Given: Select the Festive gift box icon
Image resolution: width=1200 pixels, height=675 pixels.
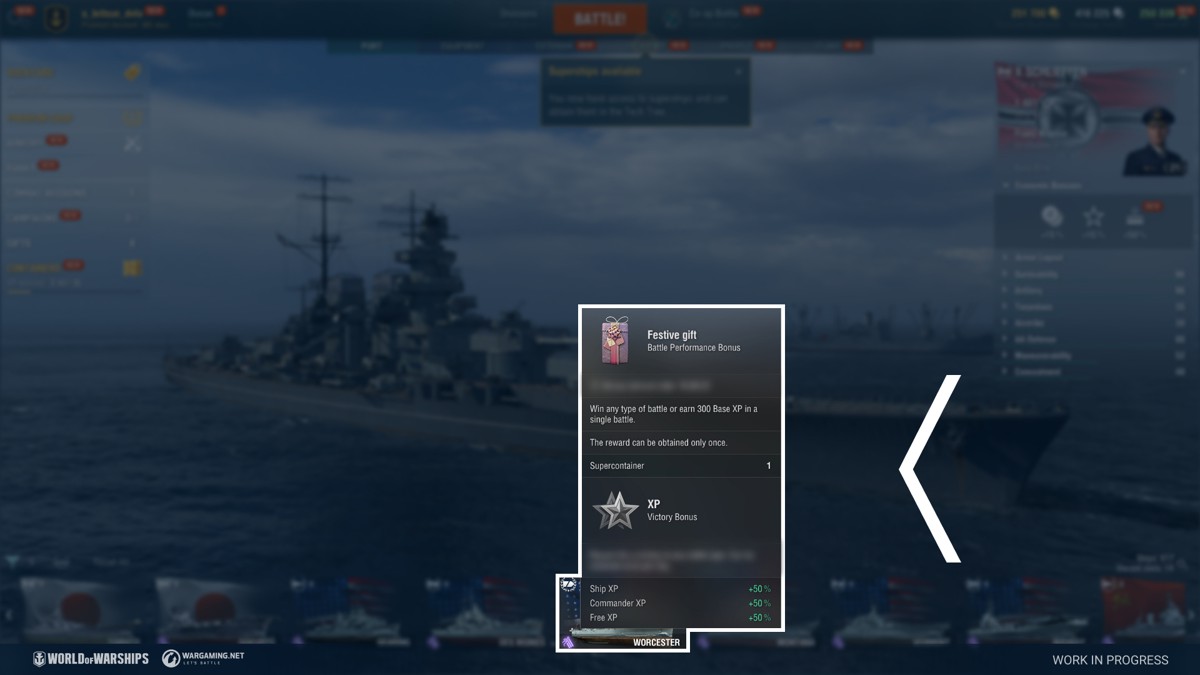Looking at the screenshot, I should [615, 340].
